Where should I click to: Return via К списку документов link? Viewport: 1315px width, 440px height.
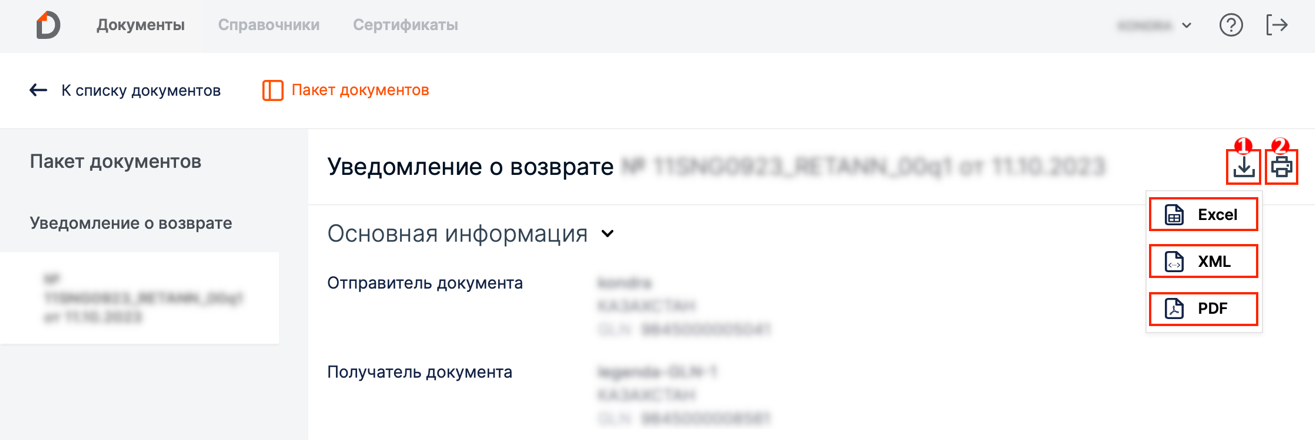pos(141,90)
